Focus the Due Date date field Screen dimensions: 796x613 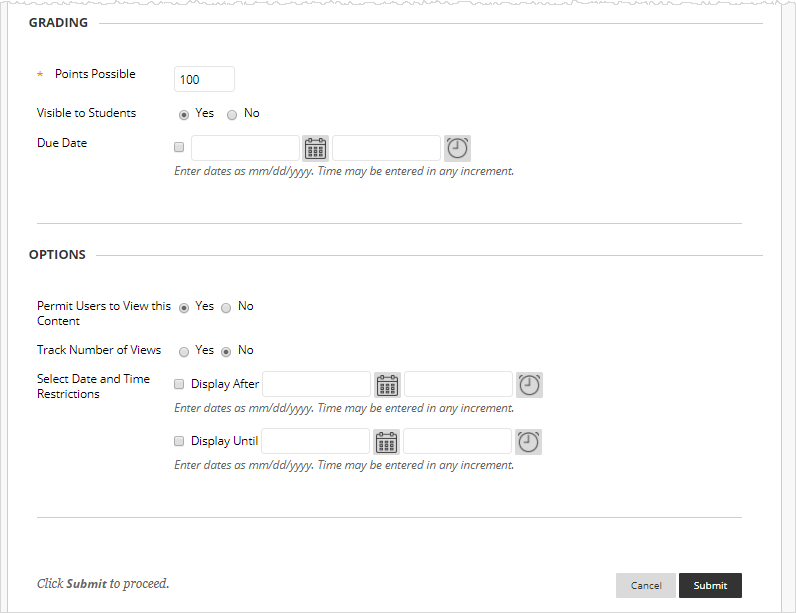[x=245, y=148]
